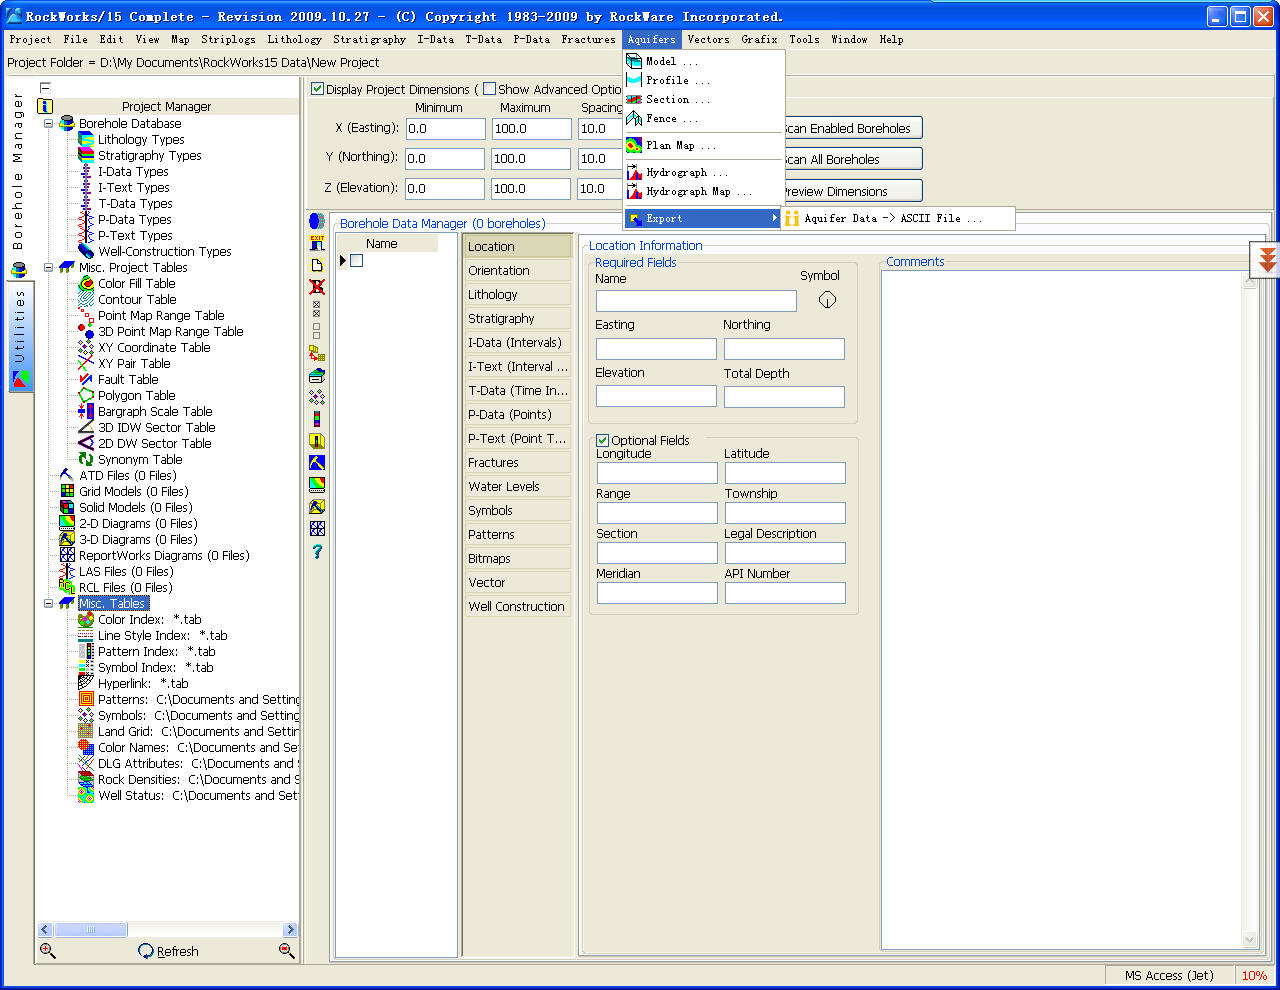
Task: Click the rainbow contour map icon
Action: [x=317, y=484]
